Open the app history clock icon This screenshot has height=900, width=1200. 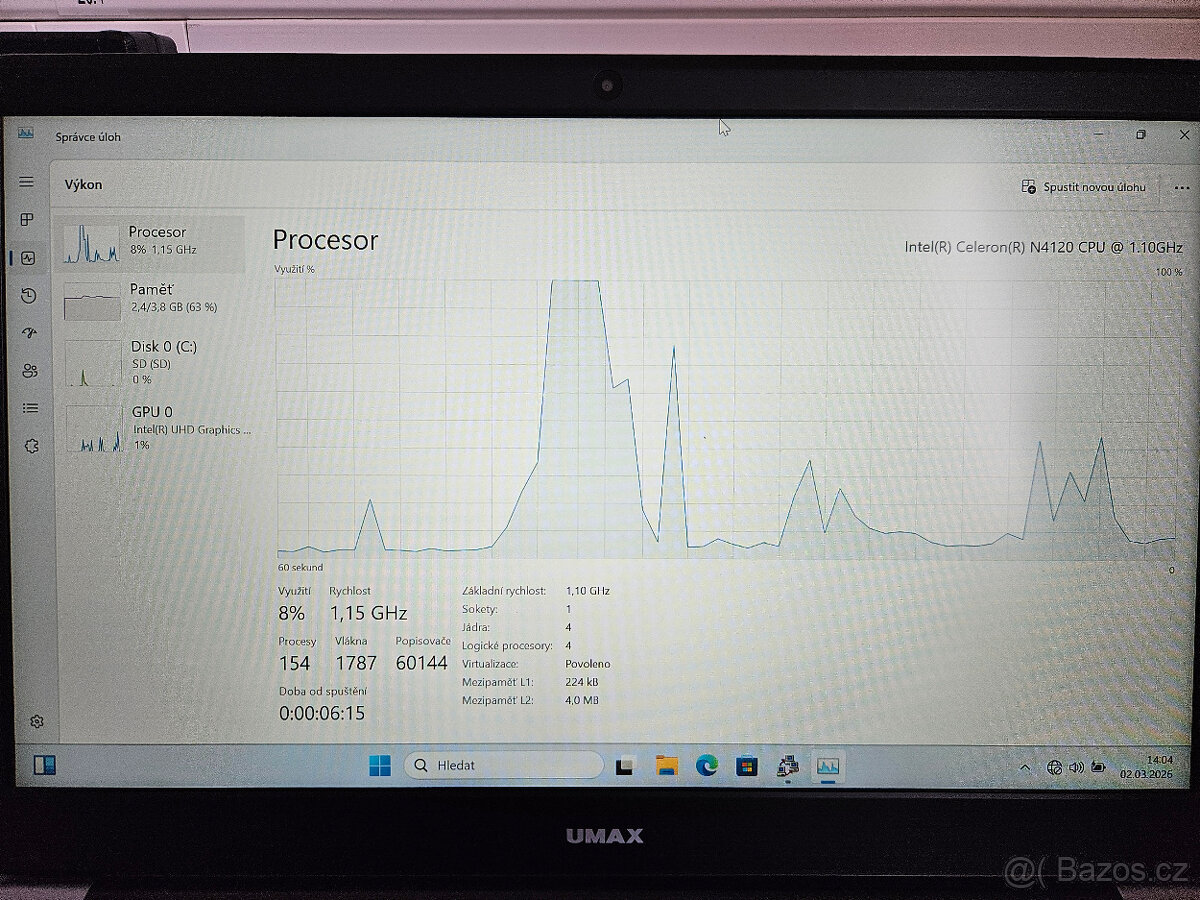27,296
